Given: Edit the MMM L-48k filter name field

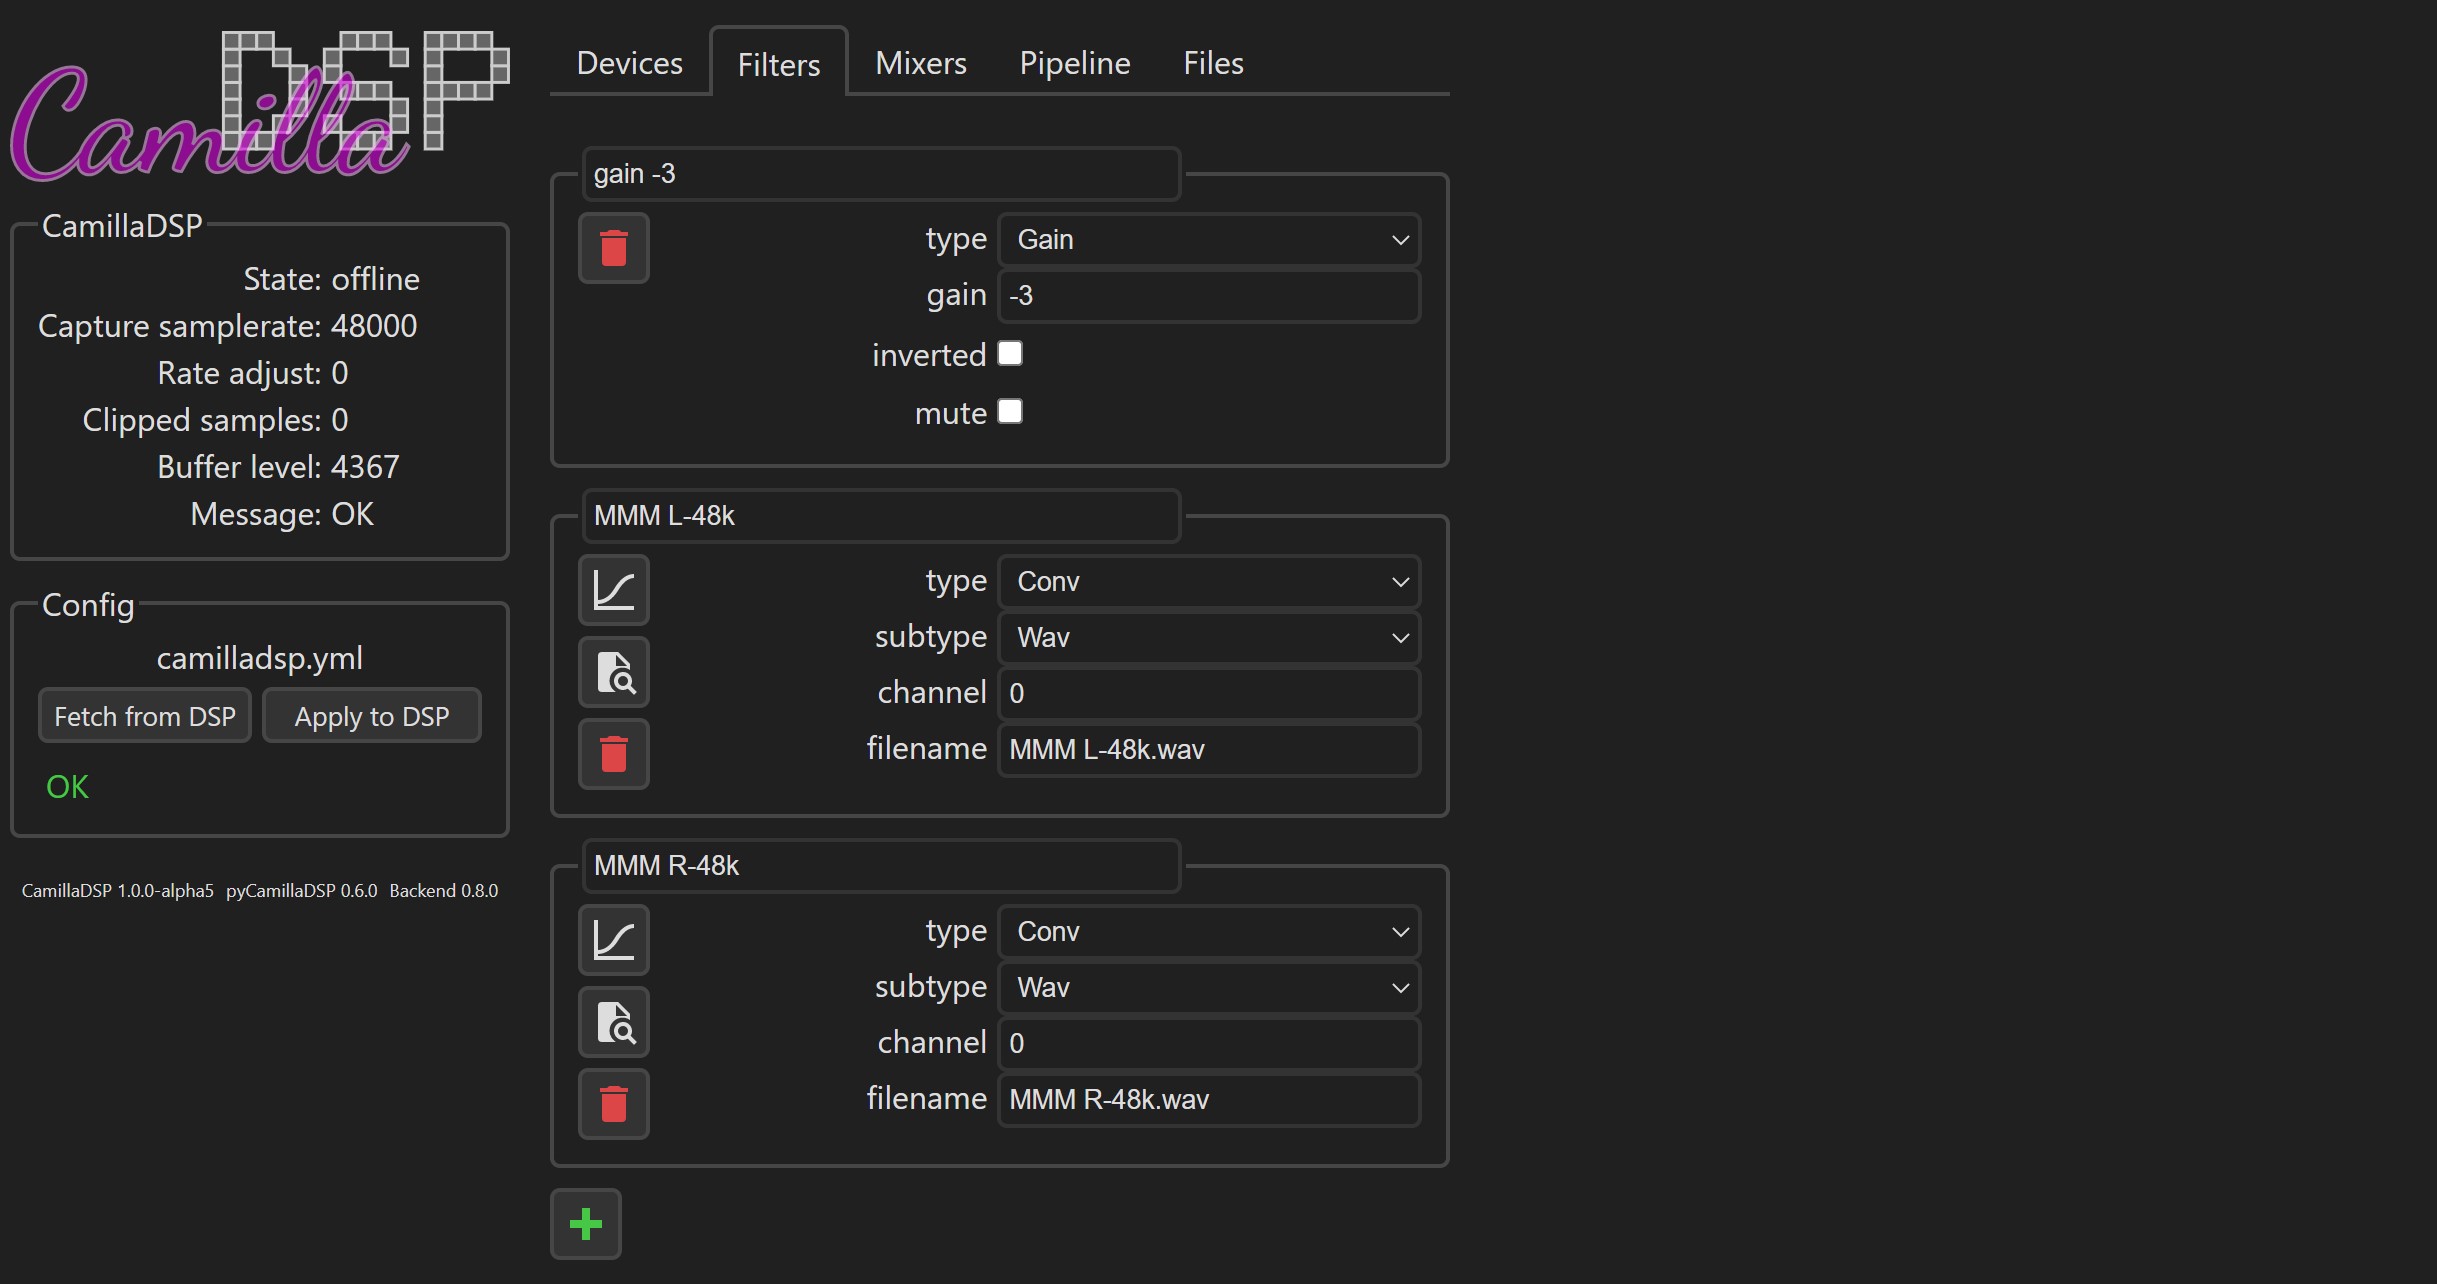Looking at the screenshot, I should pyautogui.click(x=881, y=516).
